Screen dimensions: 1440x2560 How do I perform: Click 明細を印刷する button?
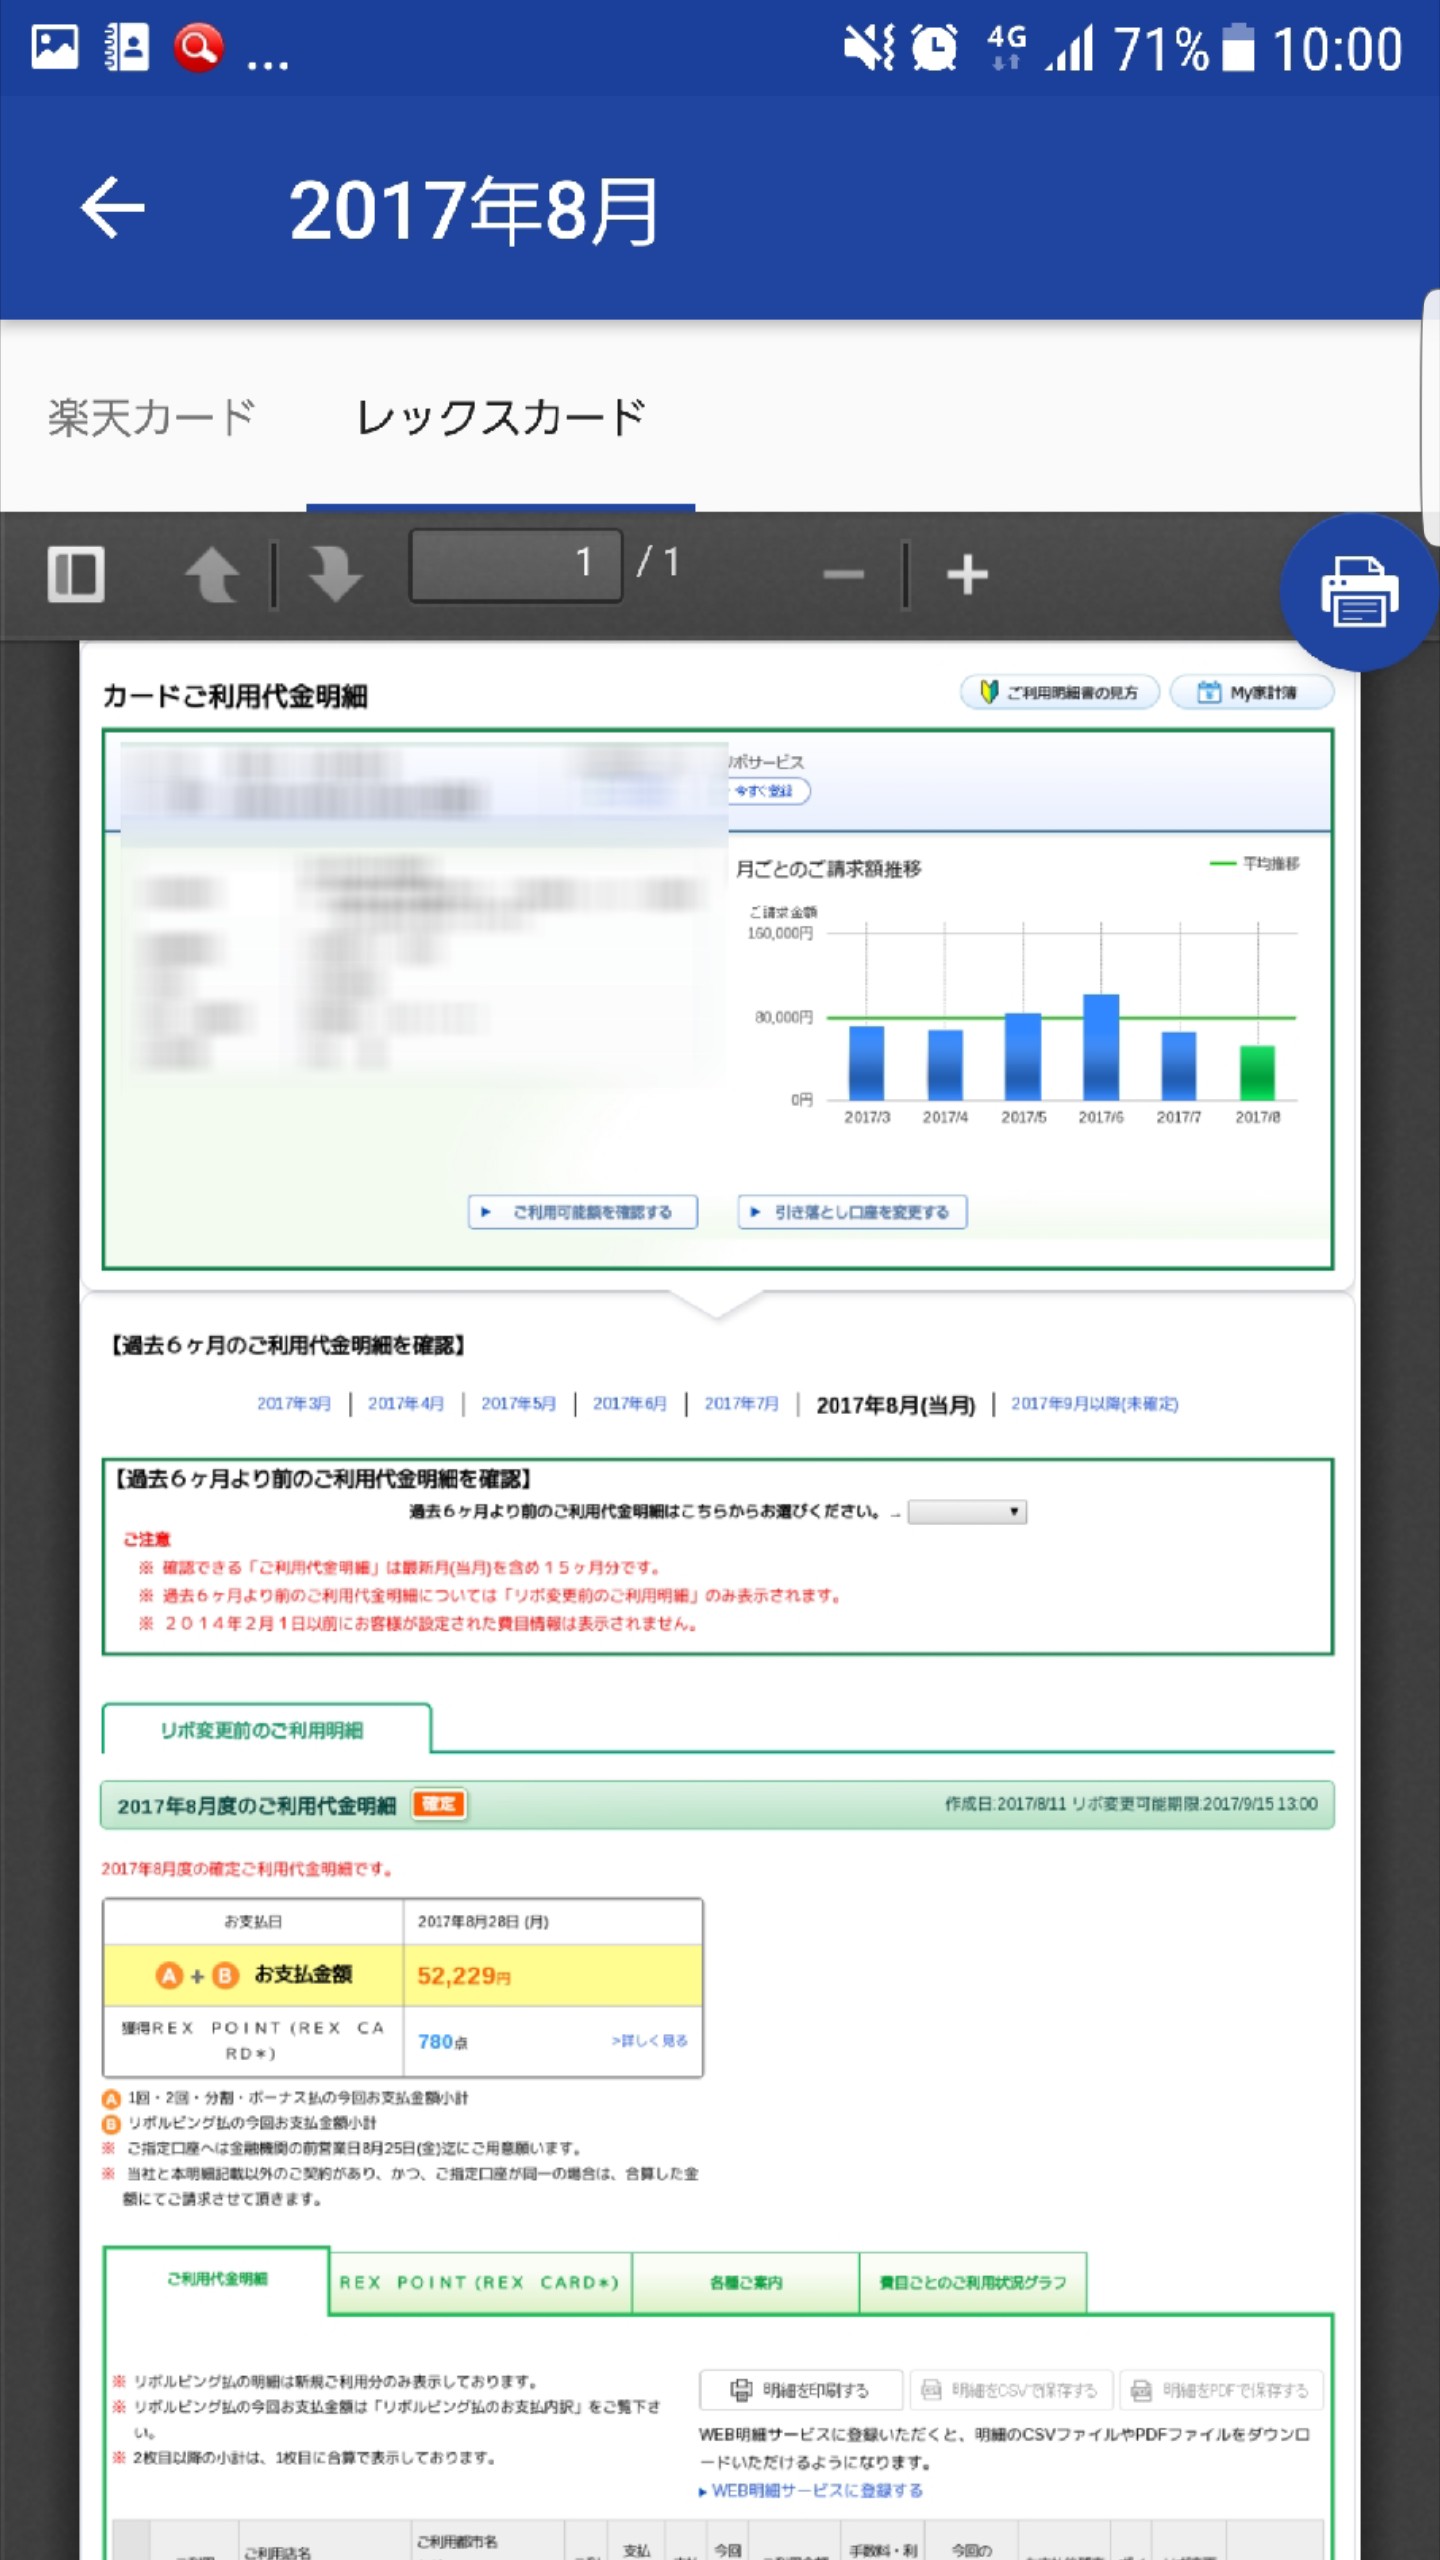click(801, 2390)
